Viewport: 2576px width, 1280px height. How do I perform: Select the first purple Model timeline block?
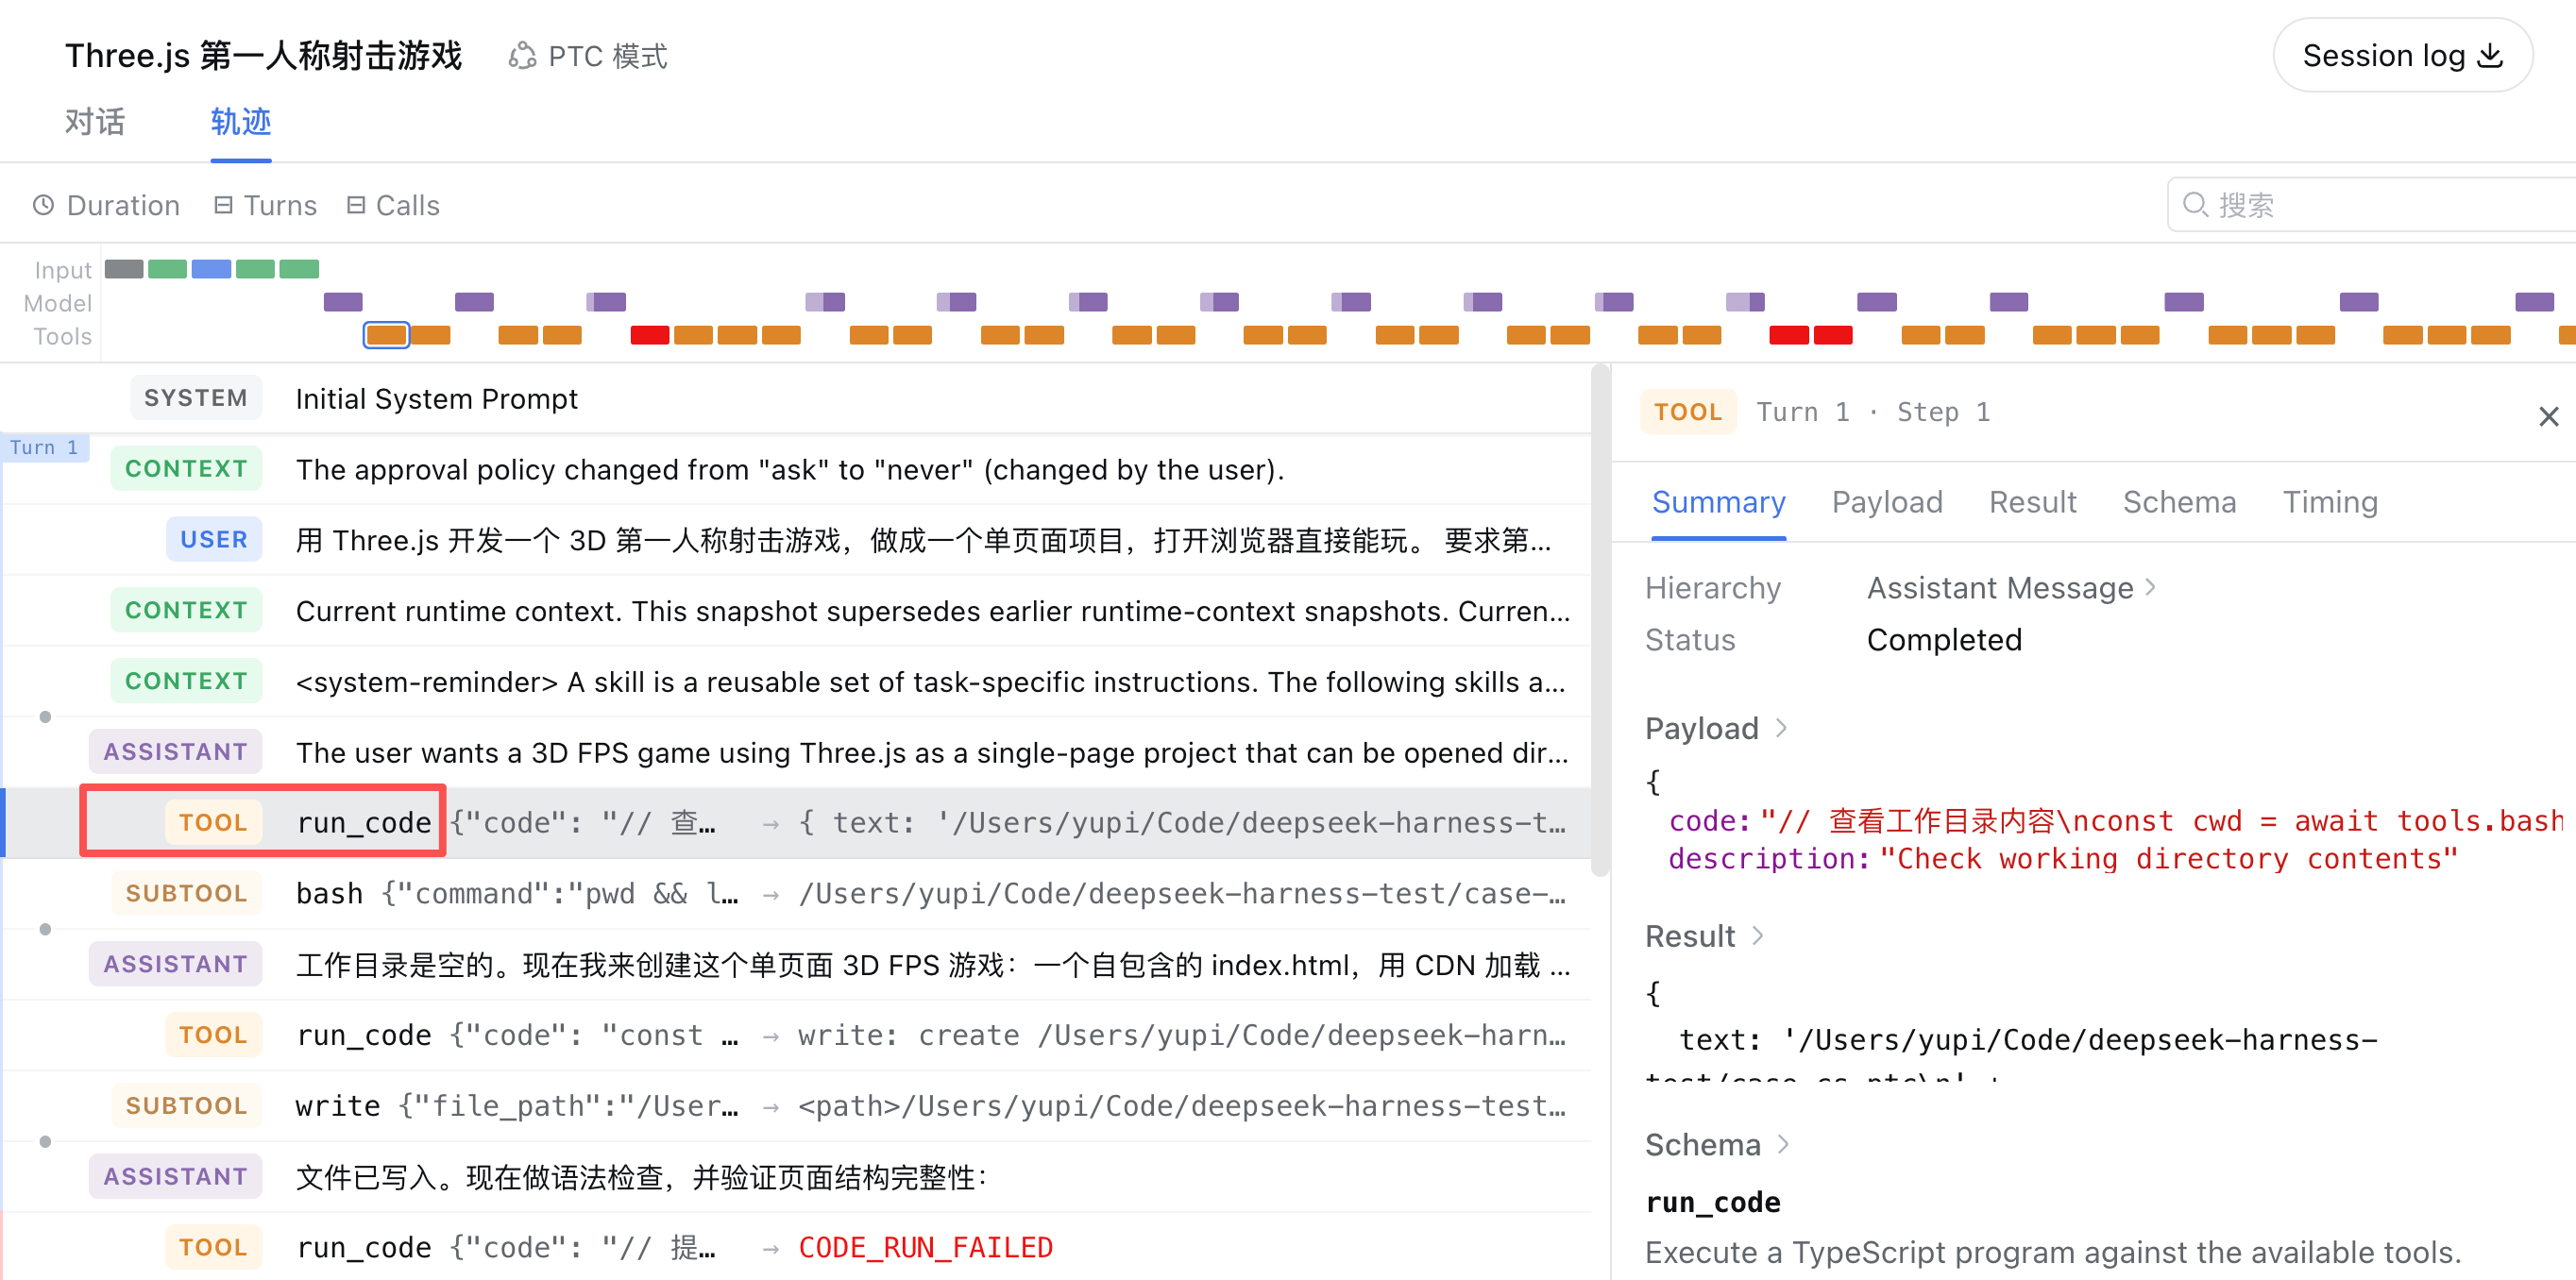tap(343, 302)
